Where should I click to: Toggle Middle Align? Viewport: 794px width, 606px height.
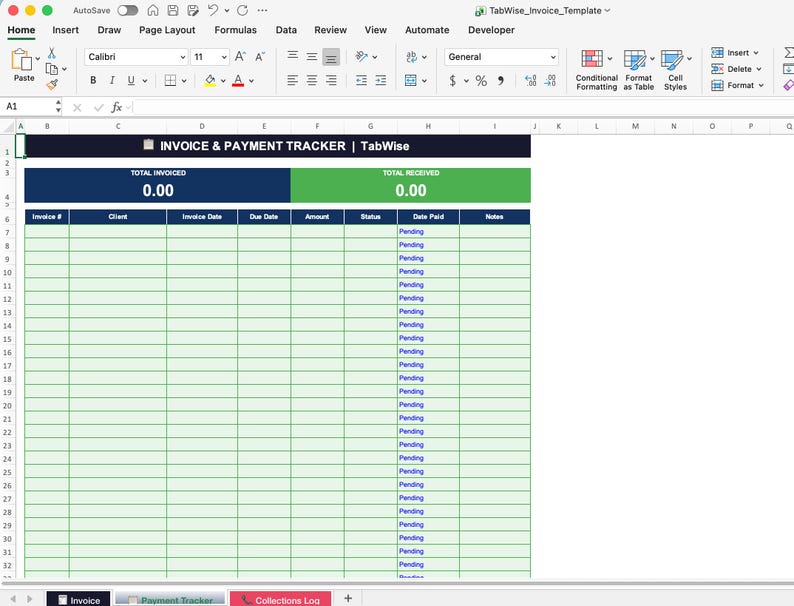click(312, 57)
